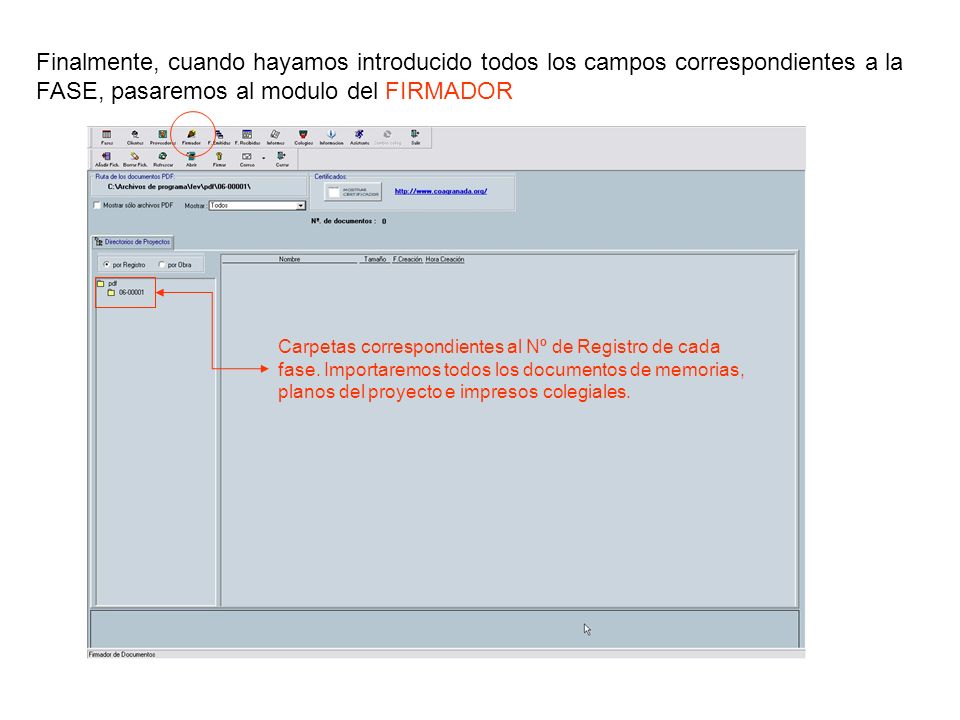The width and height of the screenshot is (960, 720).
Task: Sort by the Tamaño column header
Action: pyautogui.click(x=375, y=260)
